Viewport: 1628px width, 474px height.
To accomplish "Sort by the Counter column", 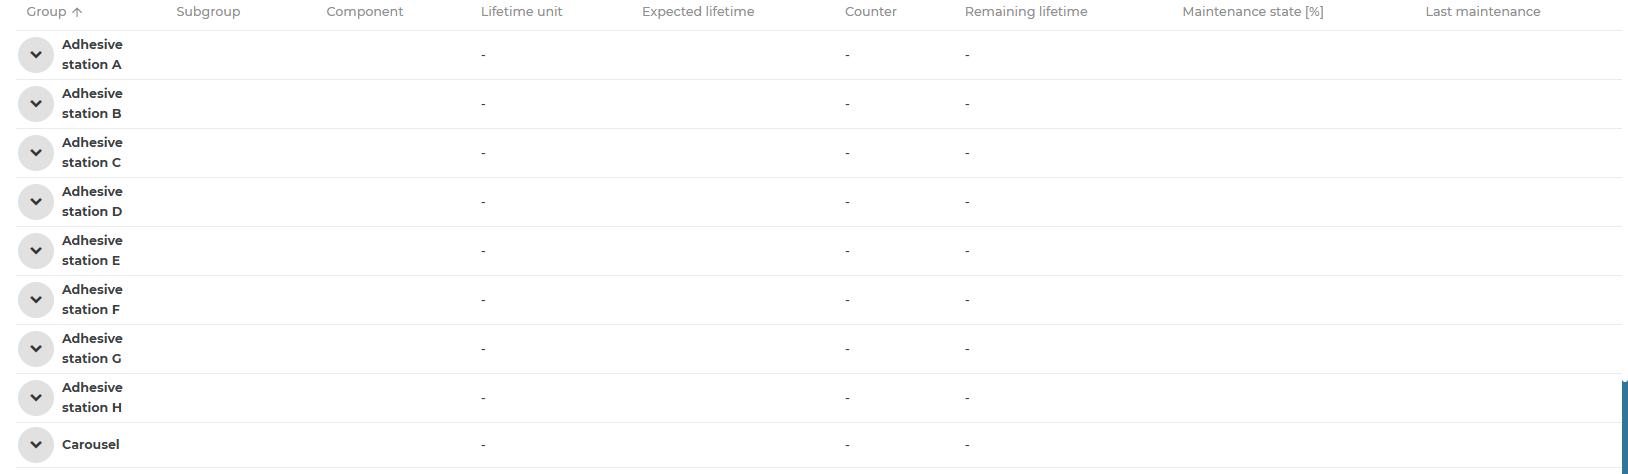I will pyautogui.click(x=870, y=12).
